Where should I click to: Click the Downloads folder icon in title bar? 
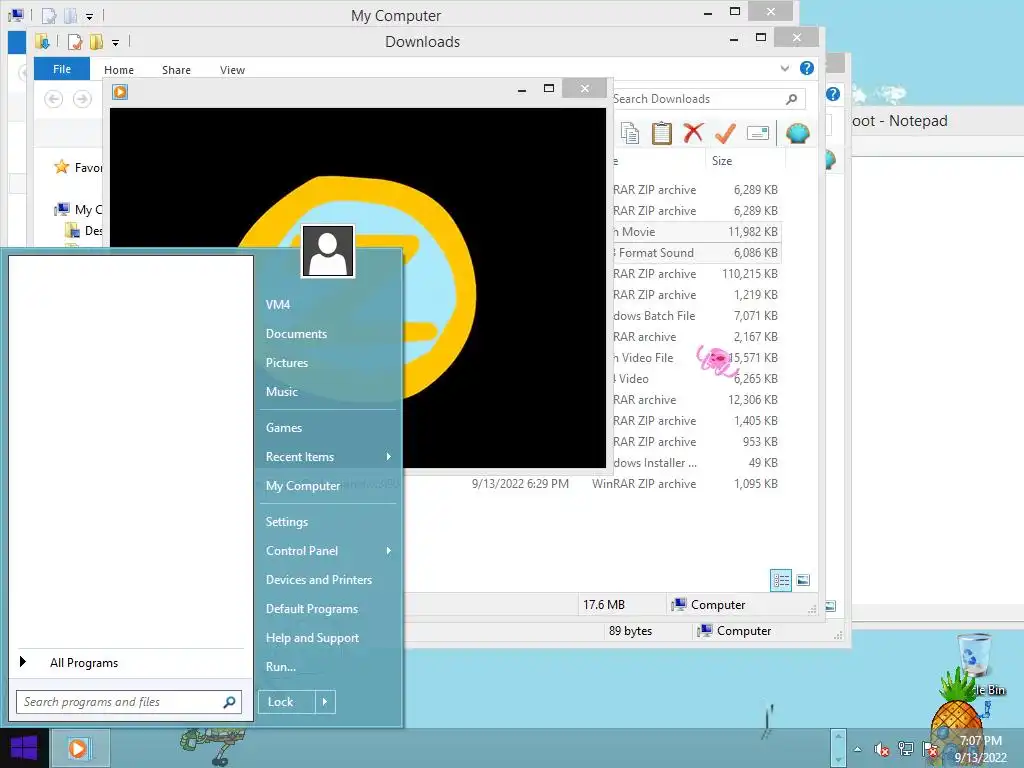coord(42,42)
